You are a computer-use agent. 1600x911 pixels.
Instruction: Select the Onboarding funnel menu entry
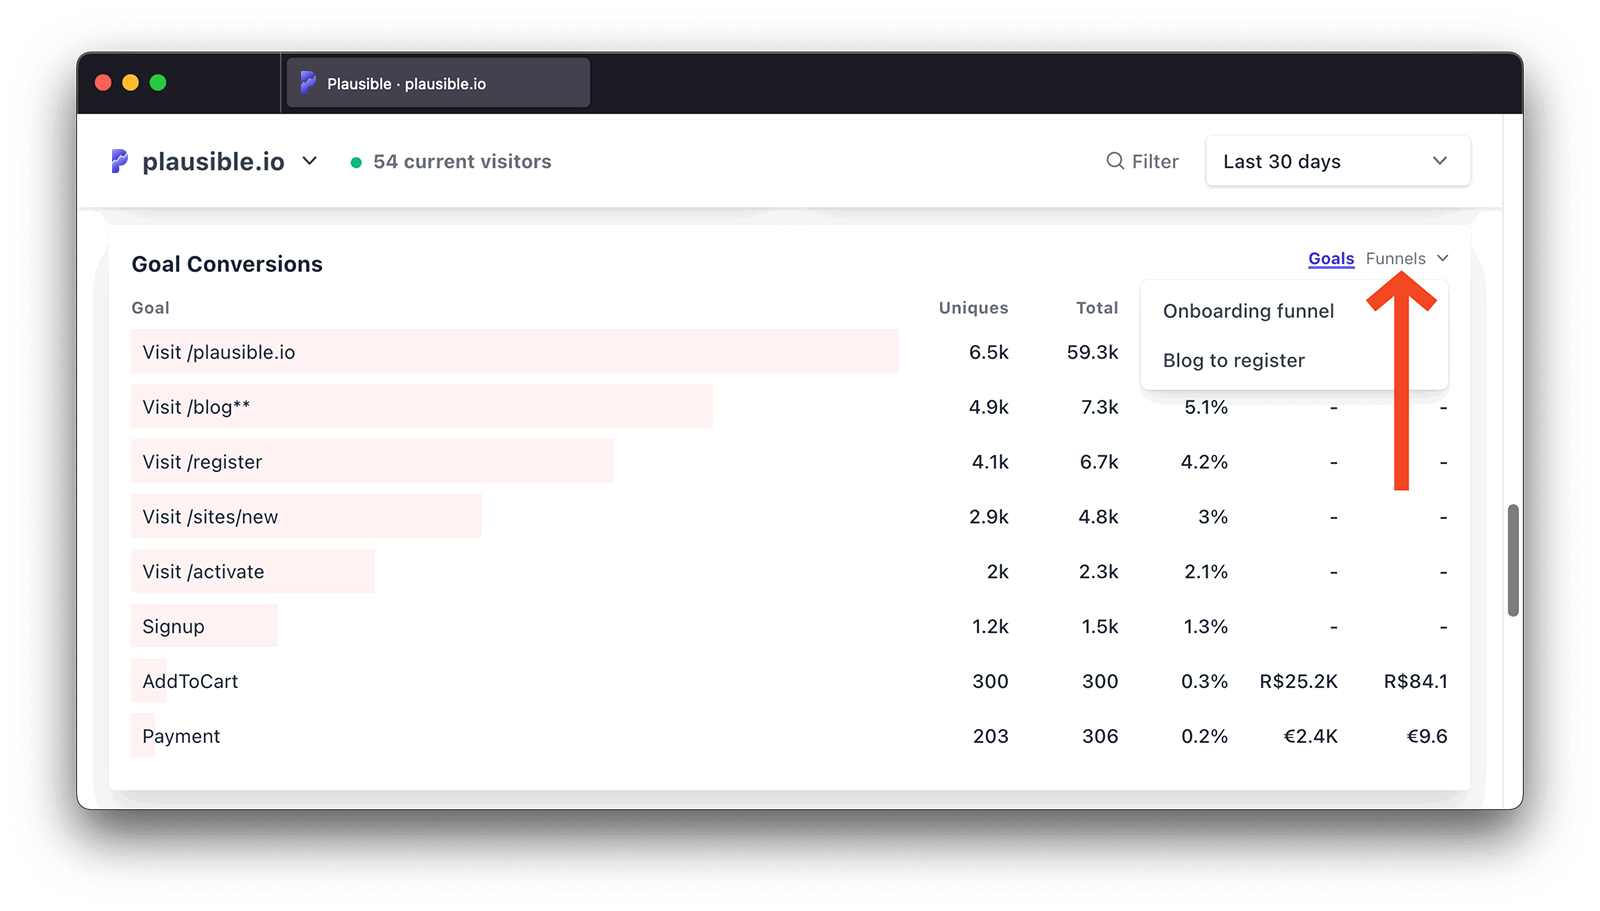click(x=1248, y=311)
